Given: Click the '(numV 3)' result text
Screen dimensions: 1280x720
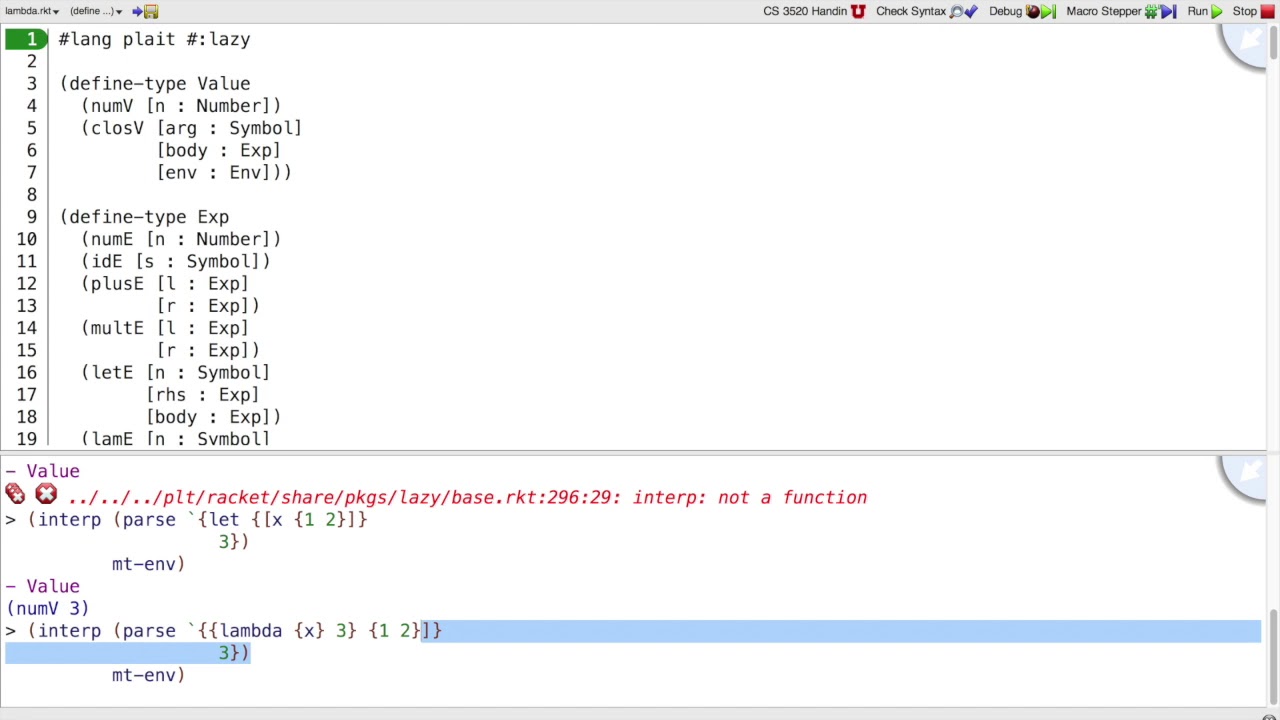Looking at the screenshot, I should click(x=48, y=608).
